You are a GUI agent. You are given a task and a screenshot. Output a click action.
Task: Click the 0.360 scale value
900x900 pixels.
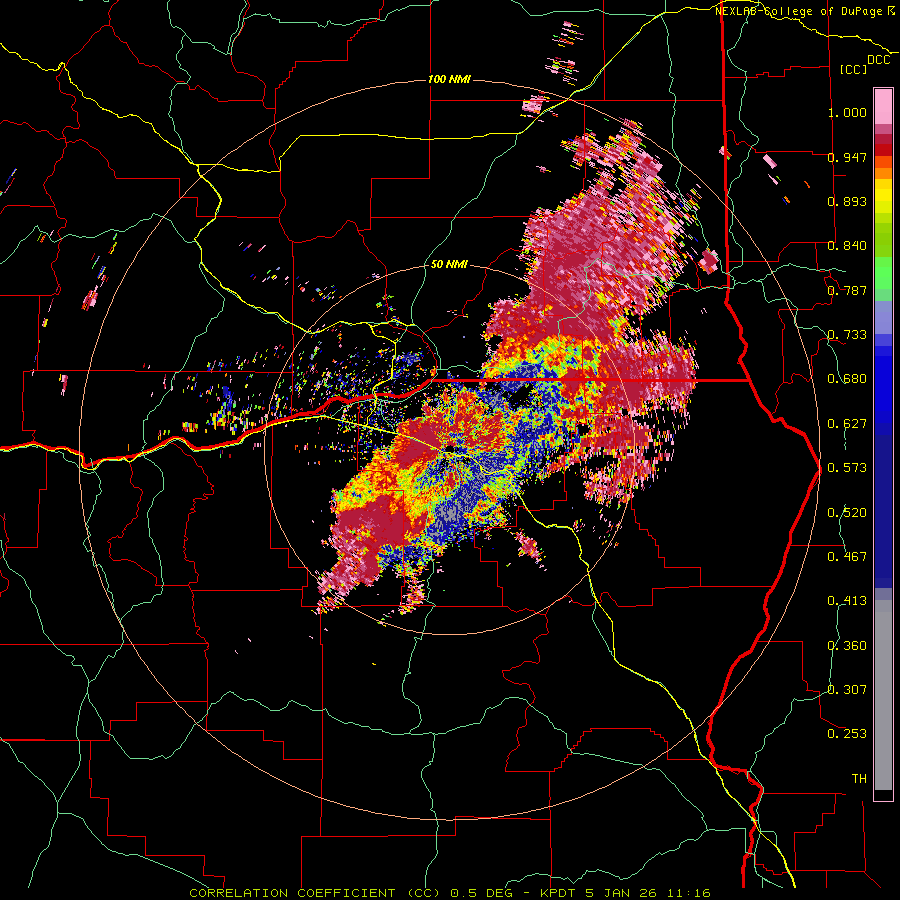point(847,646)
